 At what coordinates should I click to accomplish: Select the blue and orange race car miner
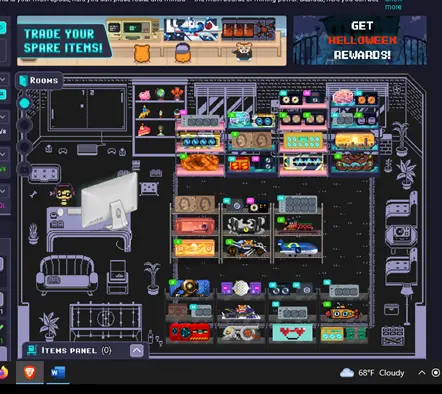[x=246, y=248]
